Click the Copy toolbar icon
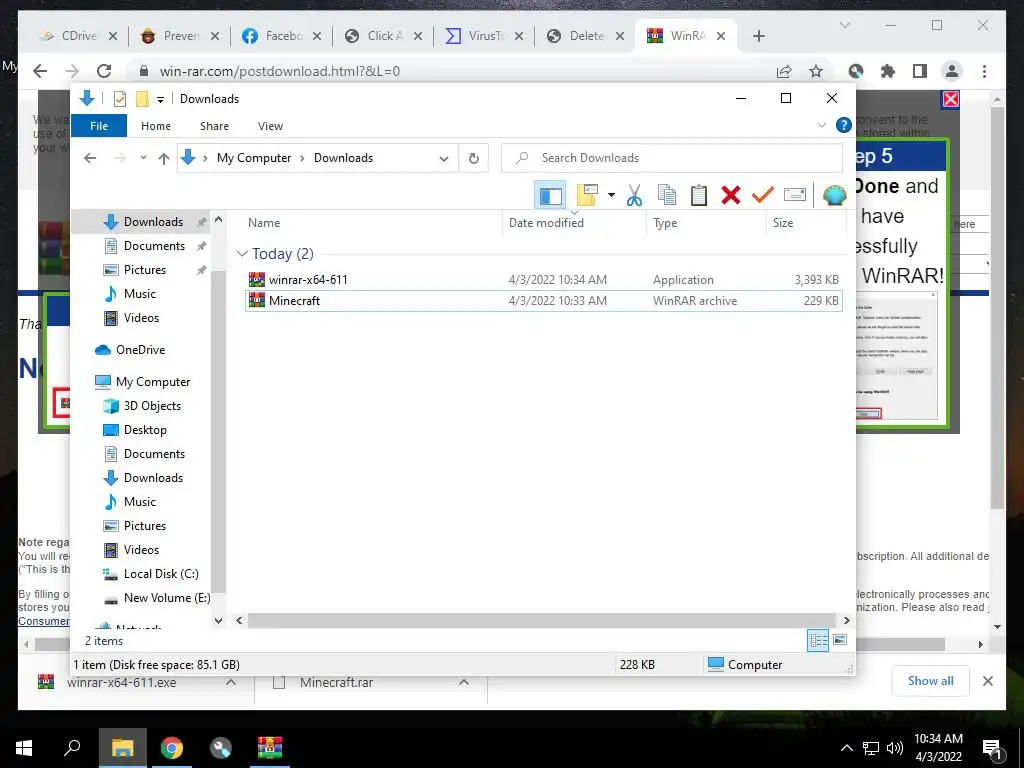Image resolution: width=1024 pixels, height=768 pixels. 667,195
